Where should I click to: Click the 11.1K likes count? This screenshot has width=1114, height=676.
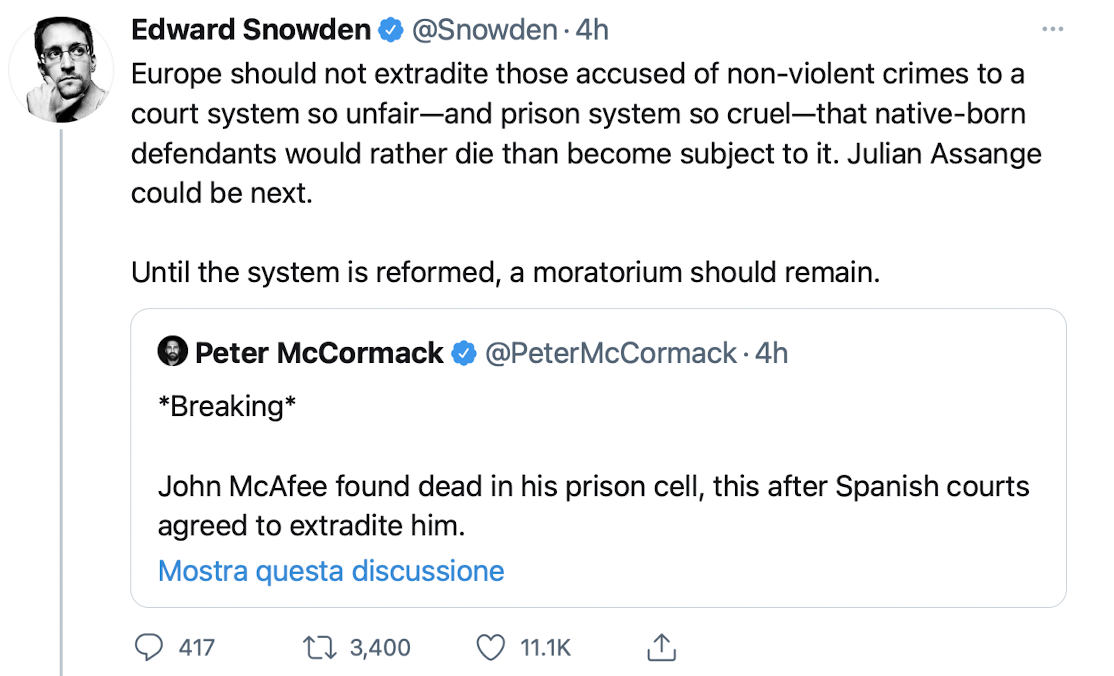[546, 648]
